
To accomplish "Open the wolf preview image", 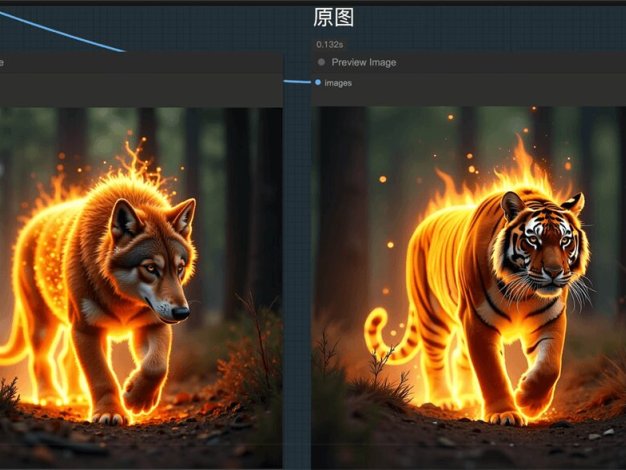I will click(141, 287).
